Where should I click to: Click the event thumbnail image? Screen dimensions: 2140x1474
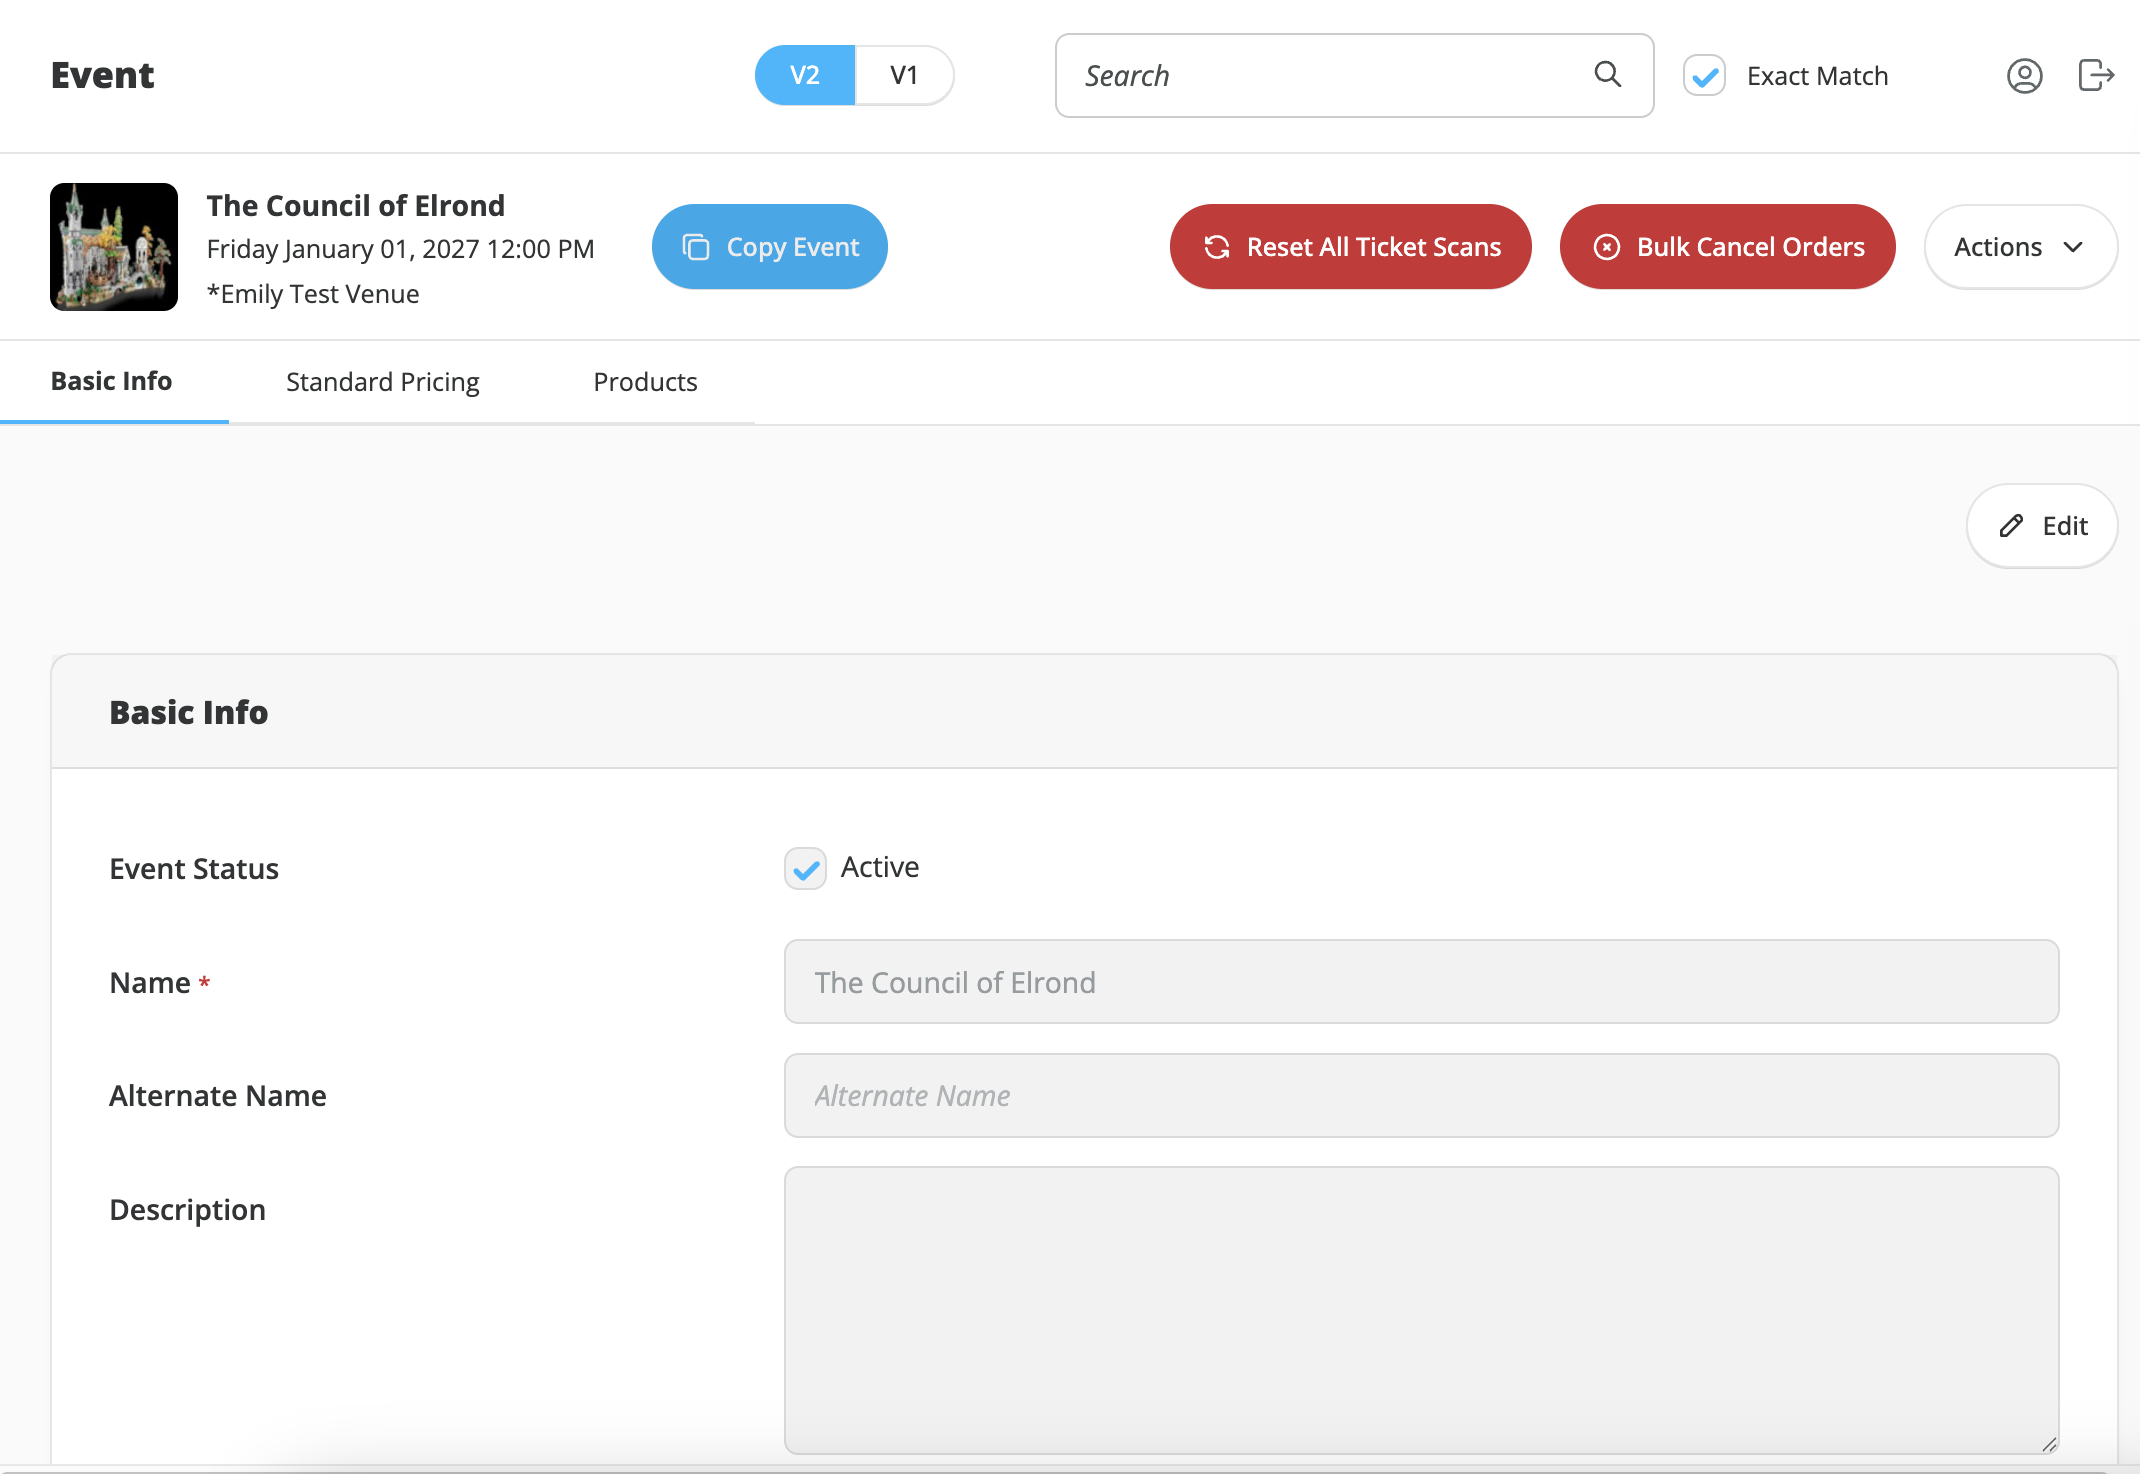pyautogui.click(x=114, y=247)
